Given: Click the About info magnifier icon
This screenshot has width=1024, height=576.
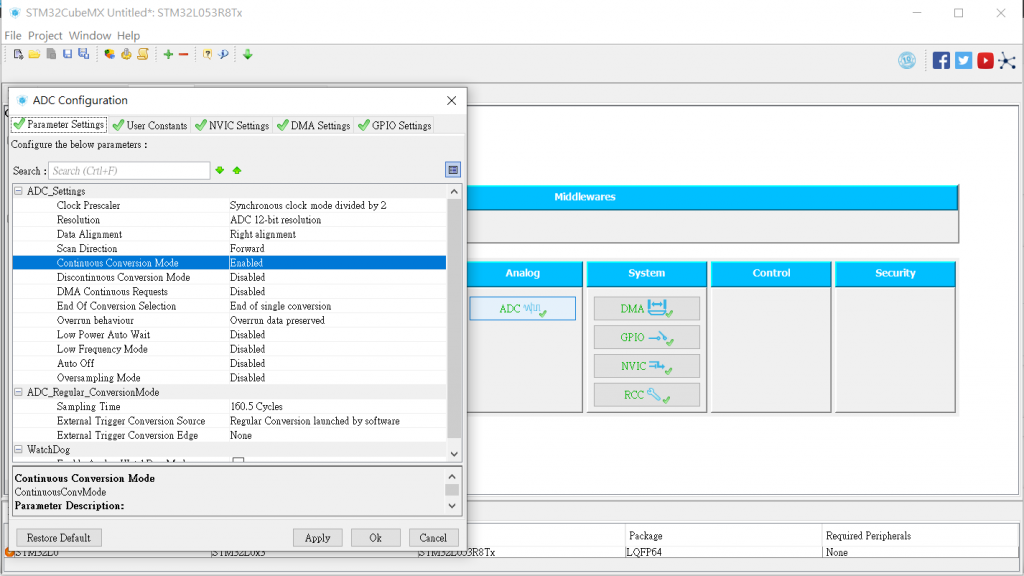Looking at the screenshot, I should click(223, 55).
